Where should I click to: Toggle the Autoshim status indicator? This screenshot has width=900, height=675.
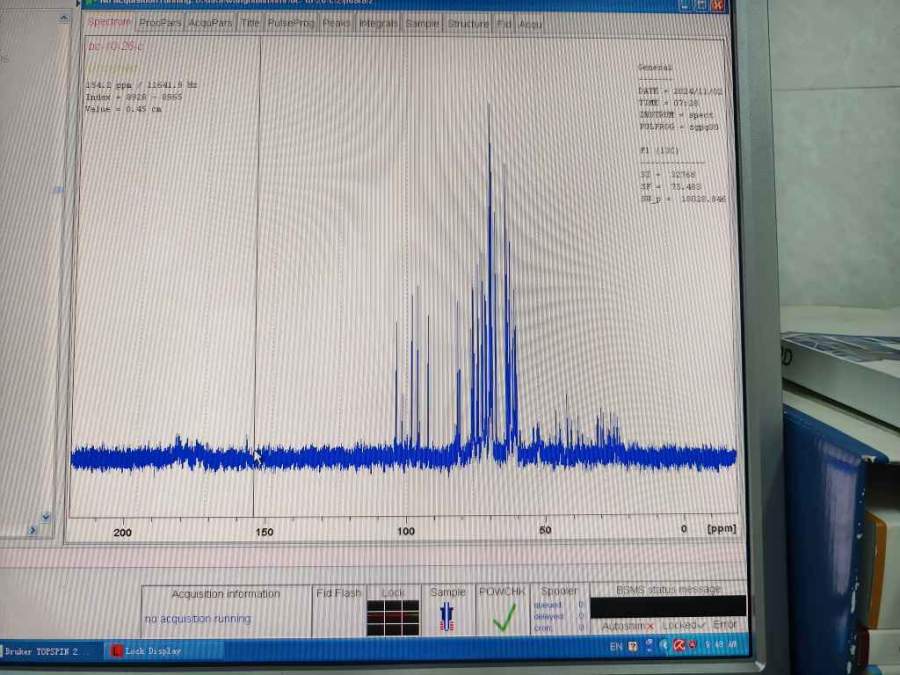[628, 625]
